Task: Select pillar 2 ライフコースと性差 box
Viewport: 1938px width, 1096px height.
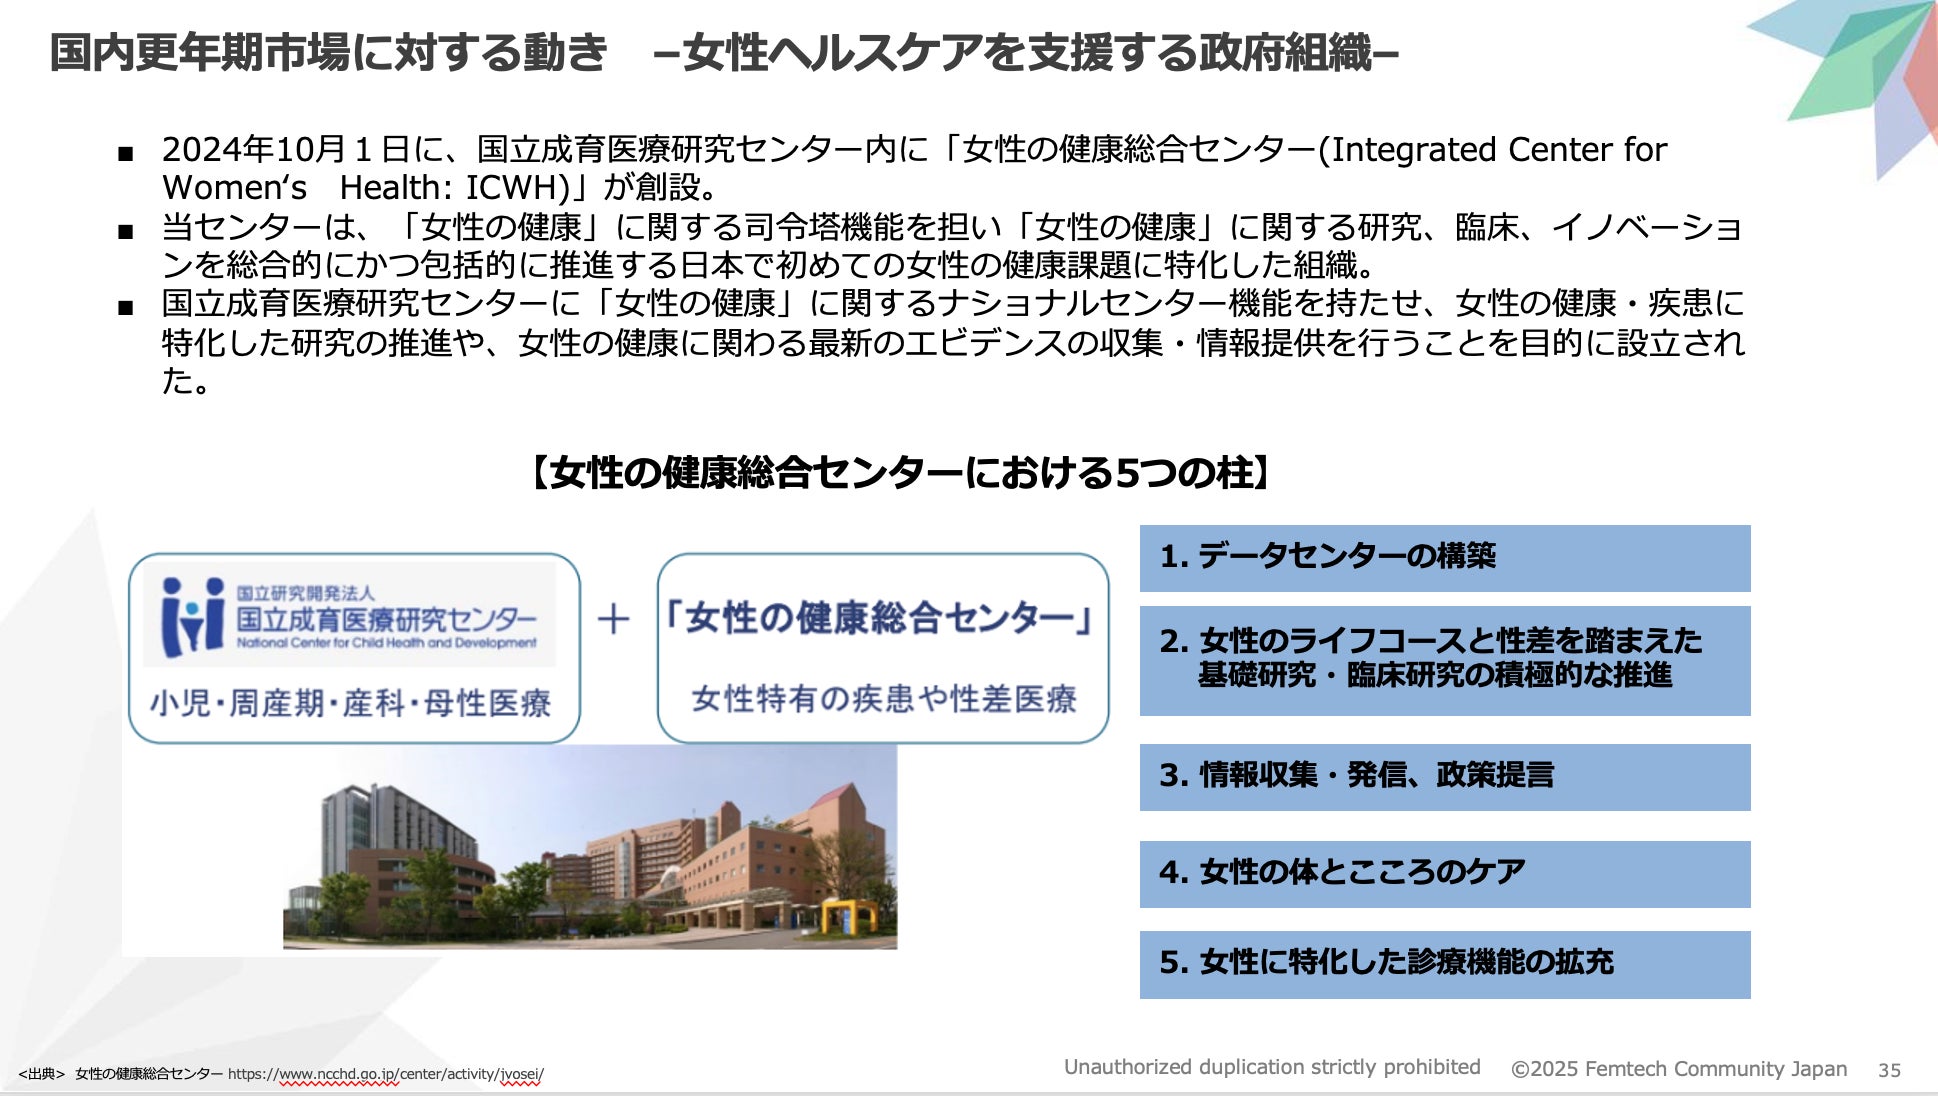Action: pyautogui.click(x=1444, y=659)
